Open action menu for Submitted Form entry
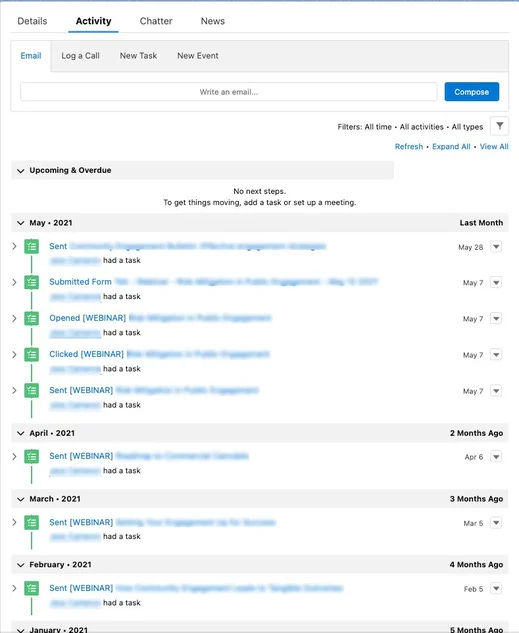This screenshot has width=519, height=633. coord(496,282)
